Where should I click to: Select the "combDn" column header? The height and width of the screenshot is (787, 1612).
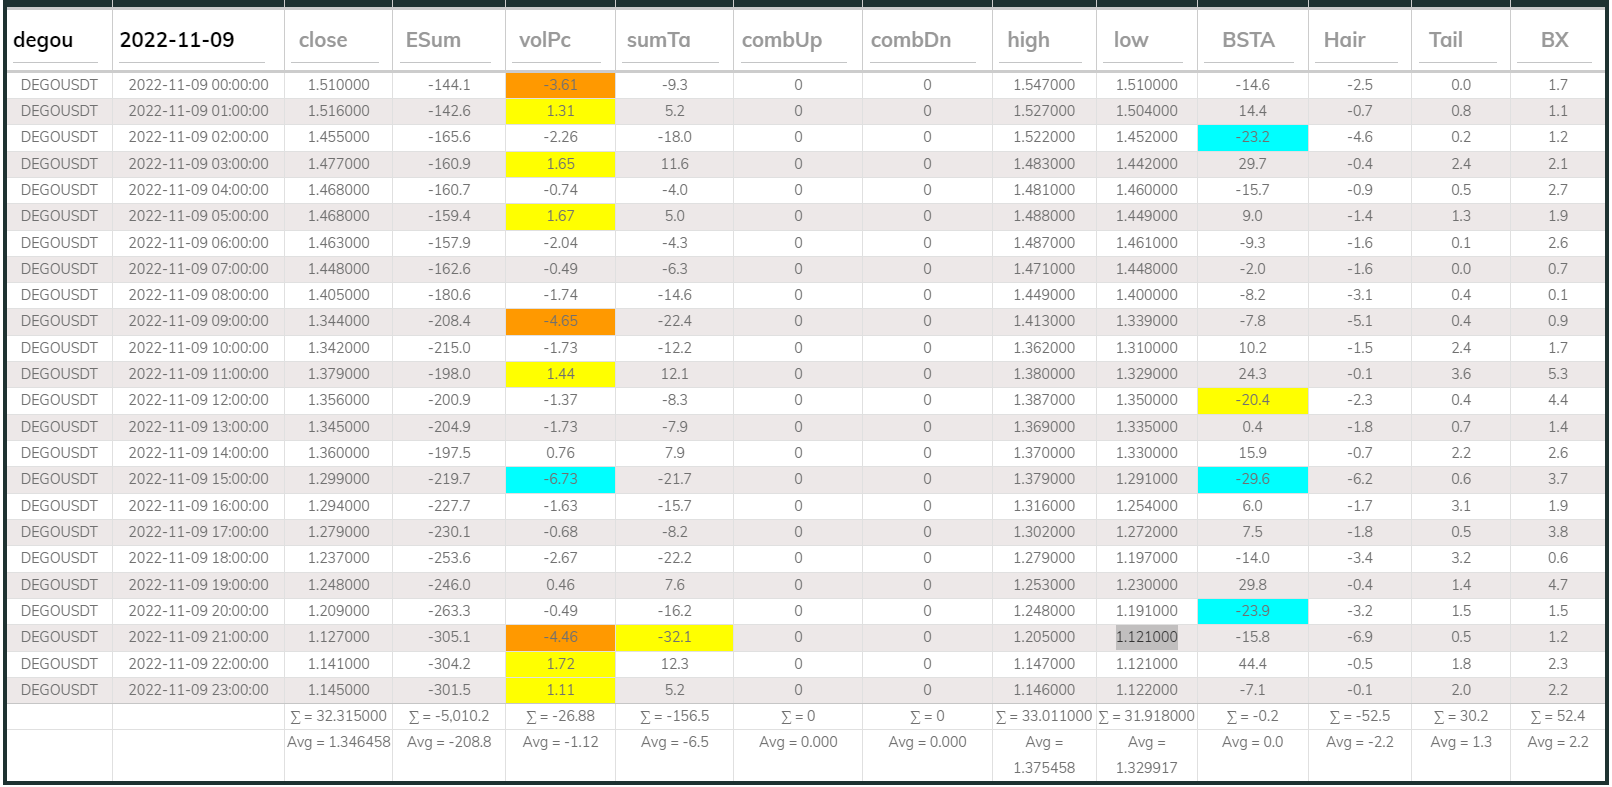tap(911, 41)
